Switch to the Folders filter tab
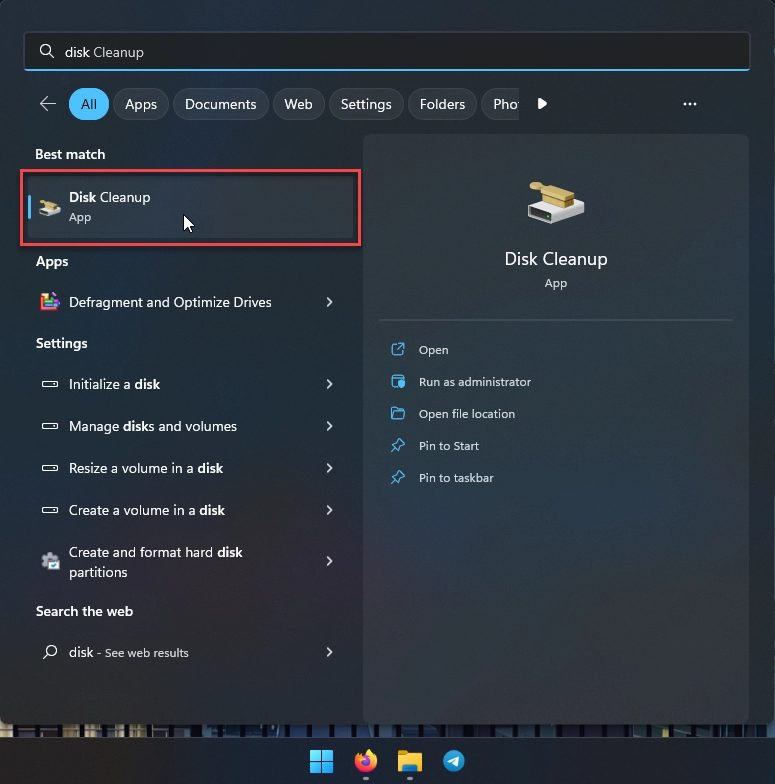 (x=442, y=104)
